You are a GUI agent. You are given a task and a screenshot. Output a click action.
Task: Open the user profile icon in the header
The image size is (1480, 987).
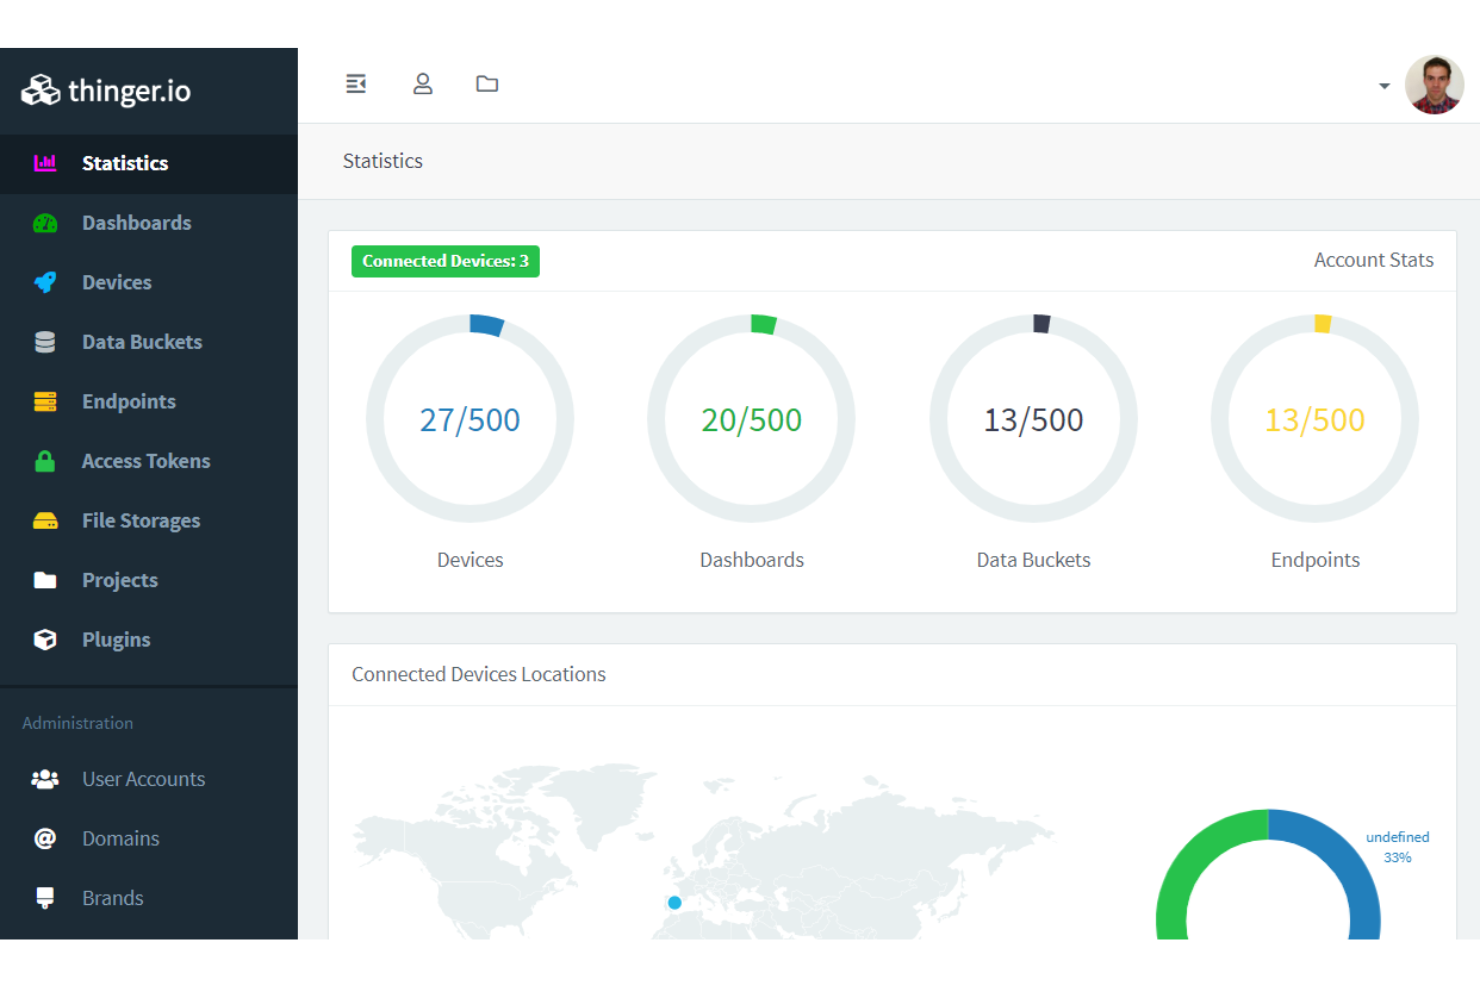pos(423,84)
